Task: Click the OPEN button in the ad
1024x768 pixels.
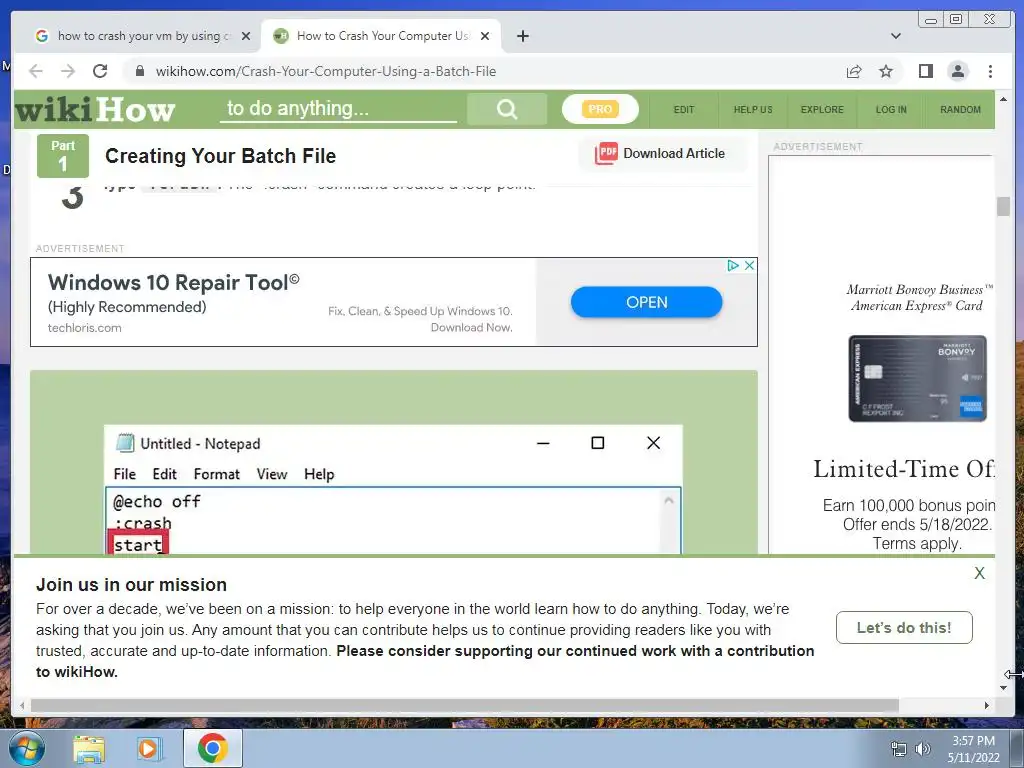Action: pyautogui.click(x=647, y=302)
